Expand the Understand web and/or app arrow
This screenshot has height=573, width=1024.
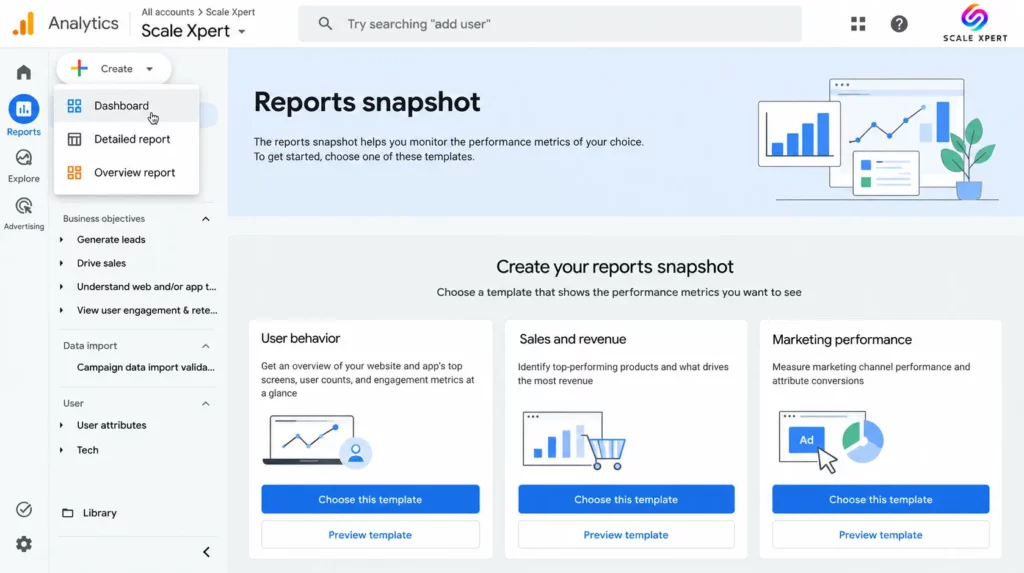pyautogui.click(x=61, y=287)
